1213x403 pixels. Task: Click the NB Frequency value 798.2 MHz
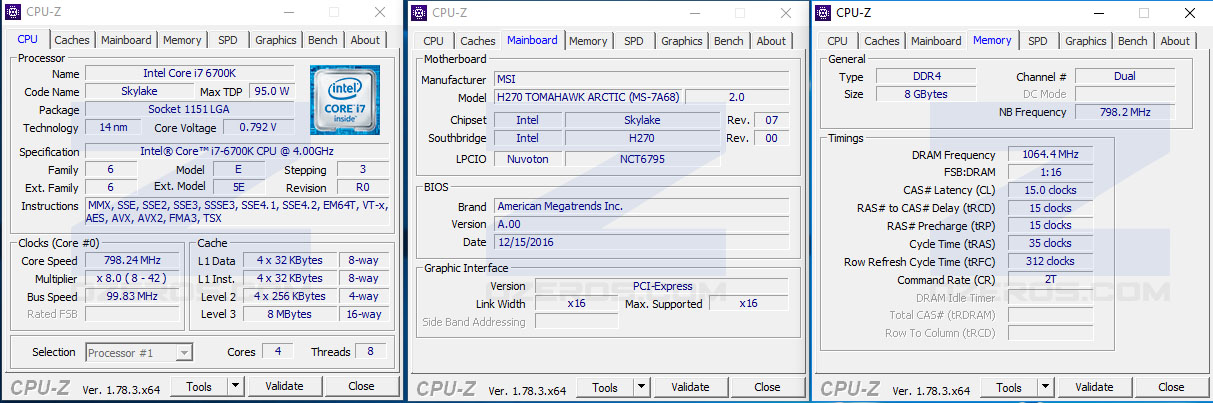click(x=1125, y=112)
